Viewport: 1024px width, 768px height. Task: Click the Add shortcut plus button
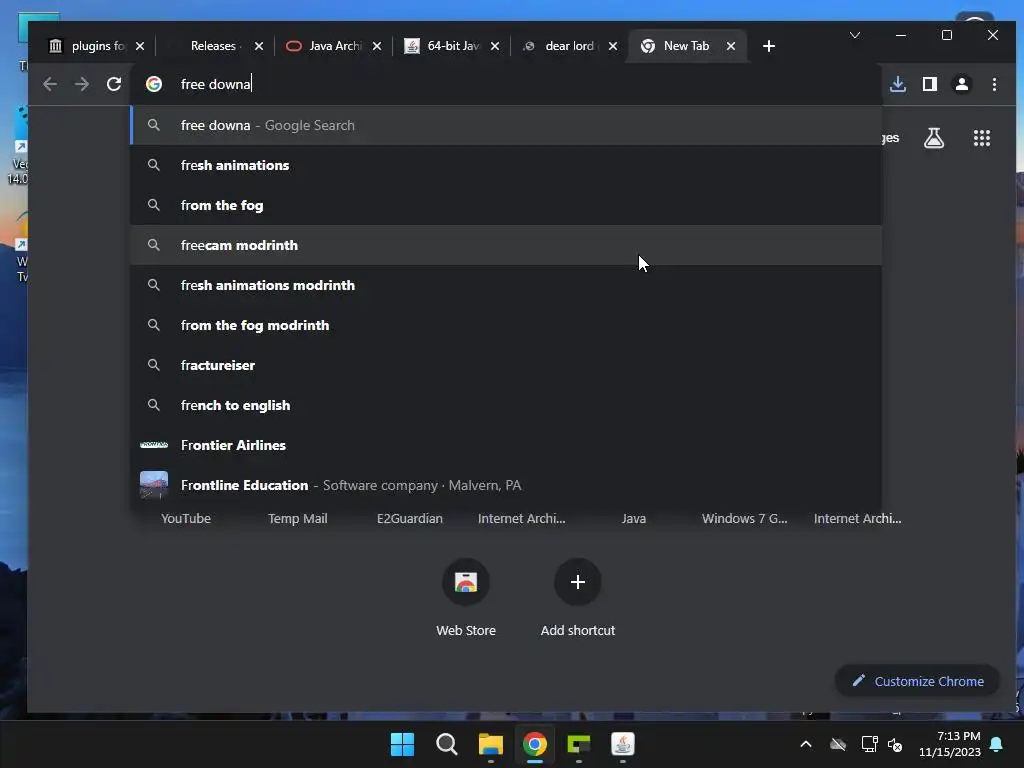[x=577, y=582]
